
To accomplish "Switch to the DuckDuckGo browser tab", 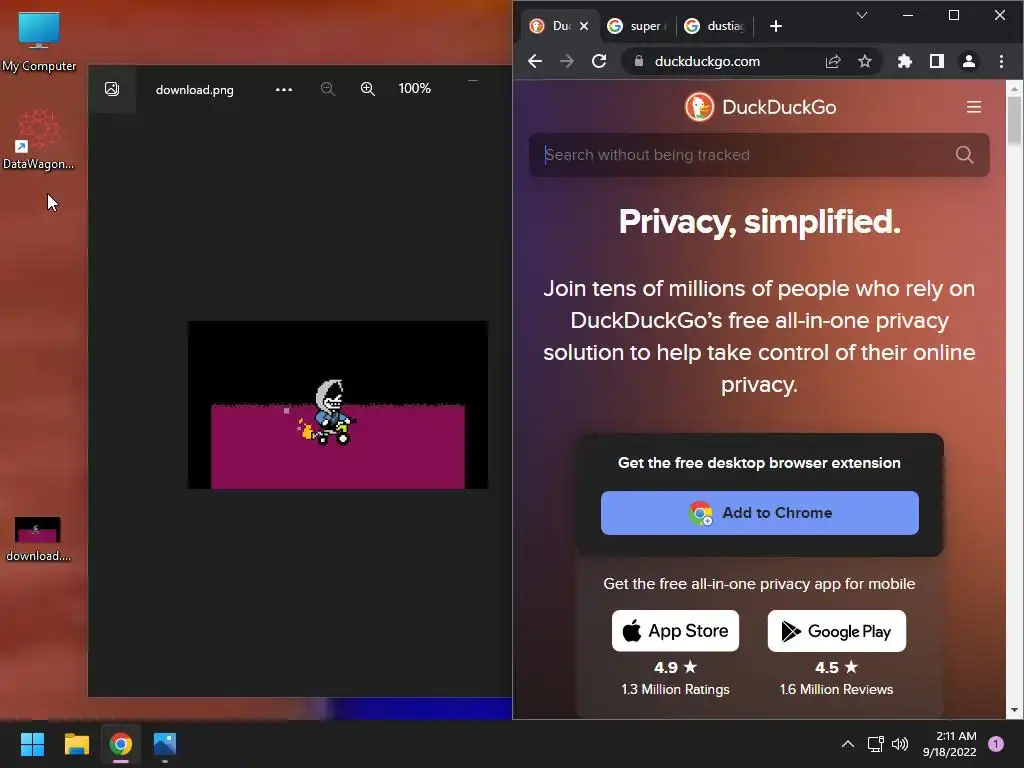I will click(x=559, y=25).
